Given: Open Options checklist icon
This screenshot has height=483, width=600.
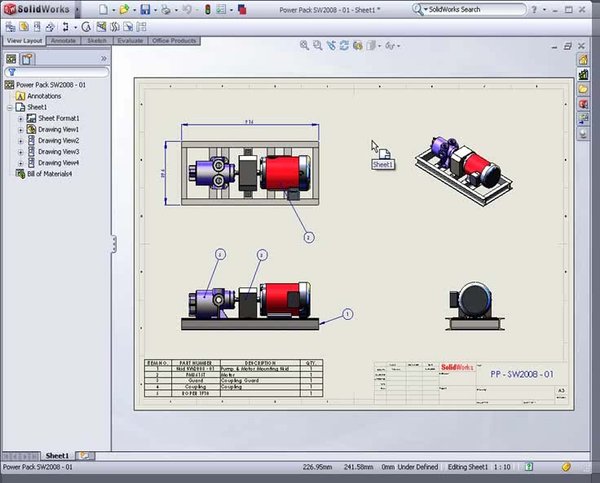Looking at the screenshot, I should tap(221, 10).
